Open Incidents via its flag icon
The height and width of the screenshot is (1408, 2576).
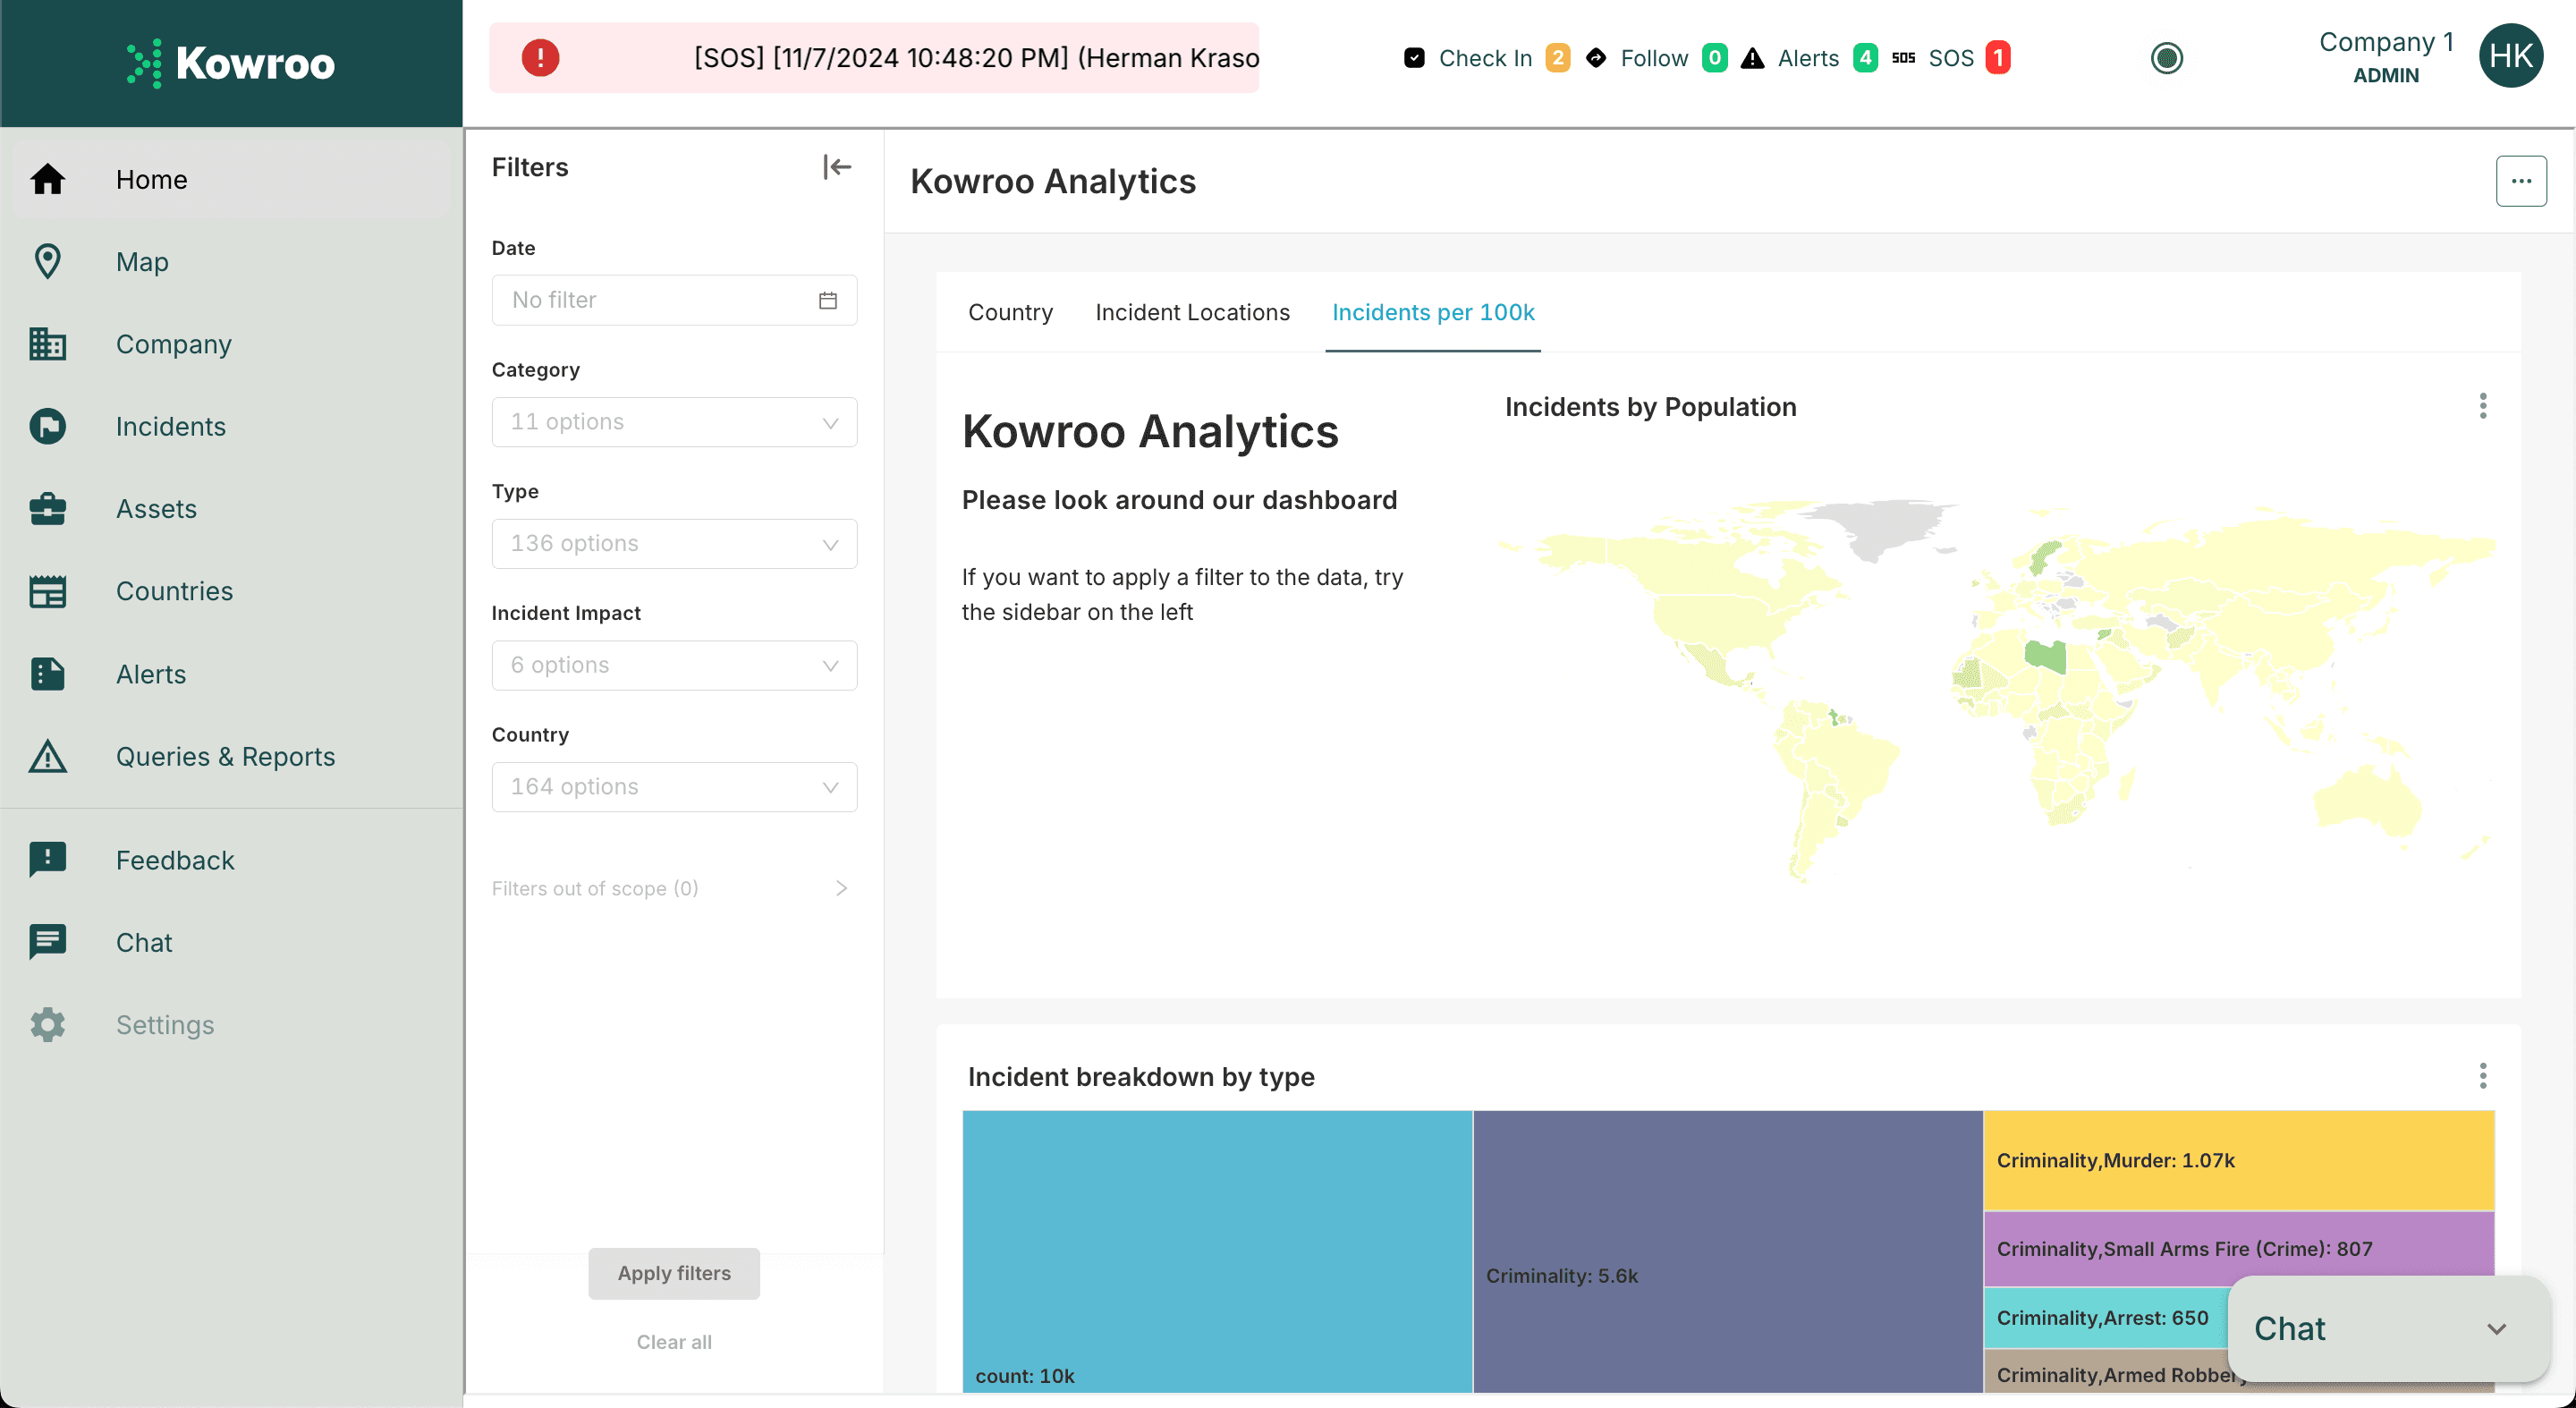pyautogui.click(x=47, y=426)
